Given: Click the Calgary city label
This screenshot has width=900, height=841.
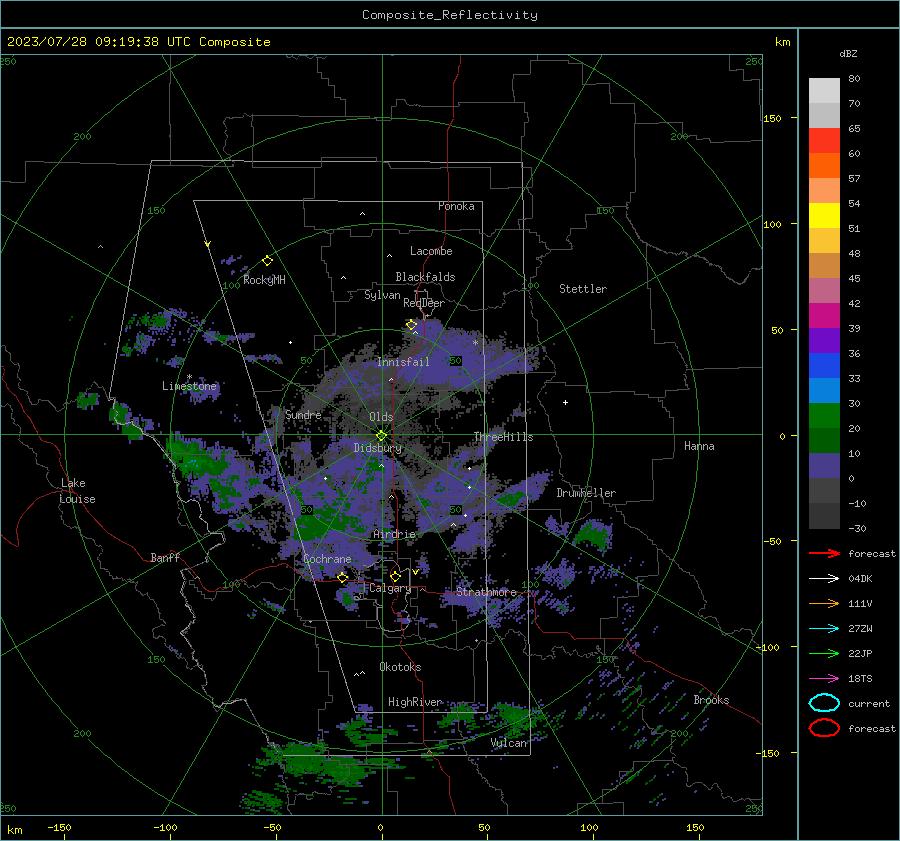Looking at the screenshot, I should tap(390, 588).
